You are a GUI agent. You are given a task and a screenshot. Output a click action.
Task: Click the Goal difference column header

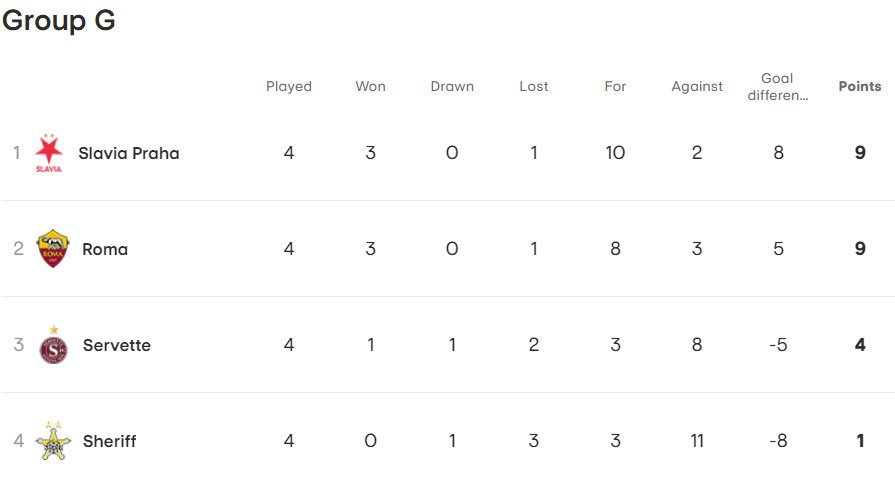[777, 86]
